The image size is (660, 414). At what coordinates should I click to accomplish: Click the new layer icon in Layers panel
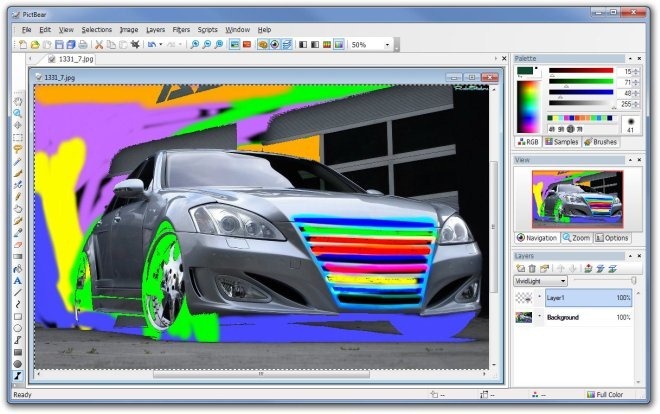(x=521, y=269)
